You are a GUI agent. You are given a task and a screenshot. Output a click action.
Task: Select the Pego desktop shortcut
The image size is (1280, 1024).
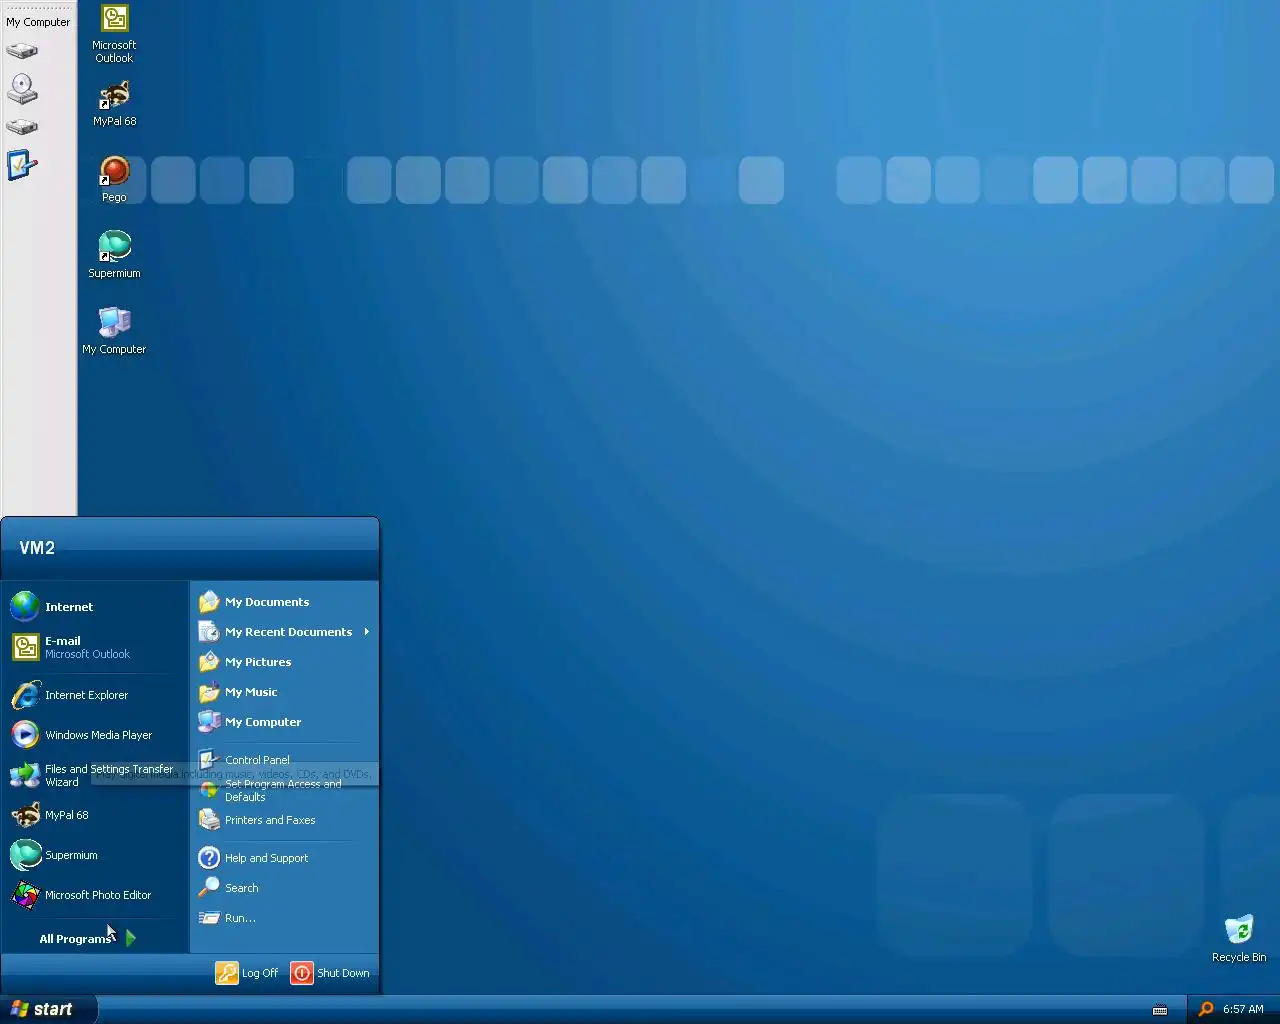(114, 179)
